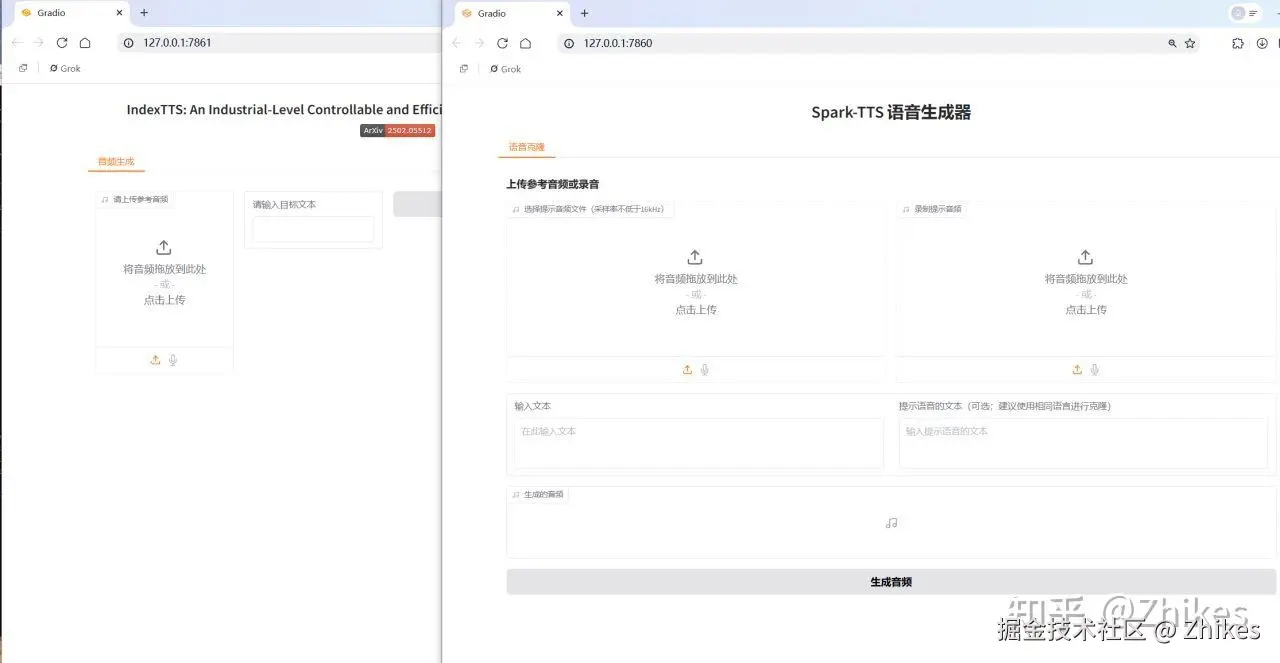The width and height of the screenshot is (1280, 663).
Task: Select the upload source icon under 选择提示音频文件
Action: (x=687, y=370)
